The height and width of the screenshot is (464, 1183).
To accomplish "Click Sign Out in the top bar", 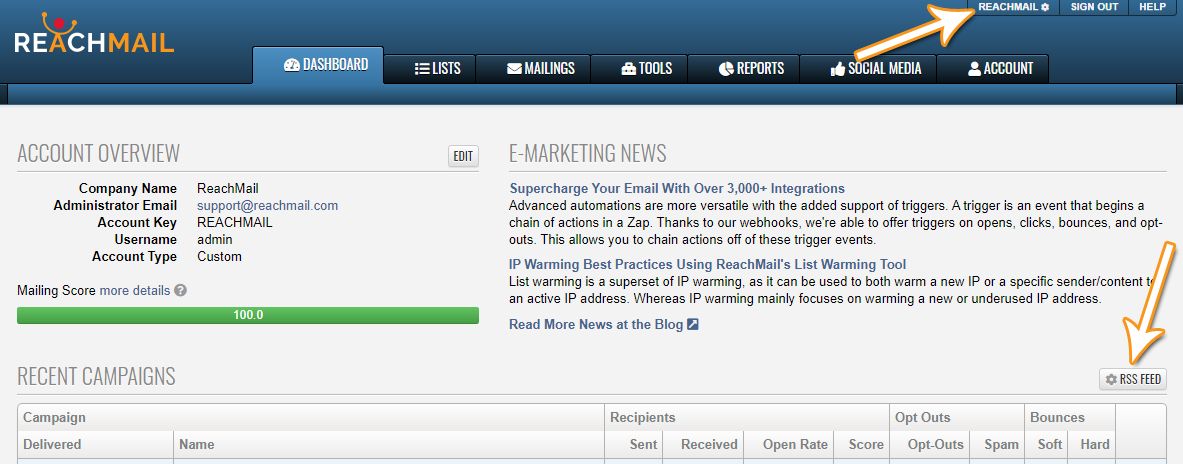I will click(x=1094, y=7).
